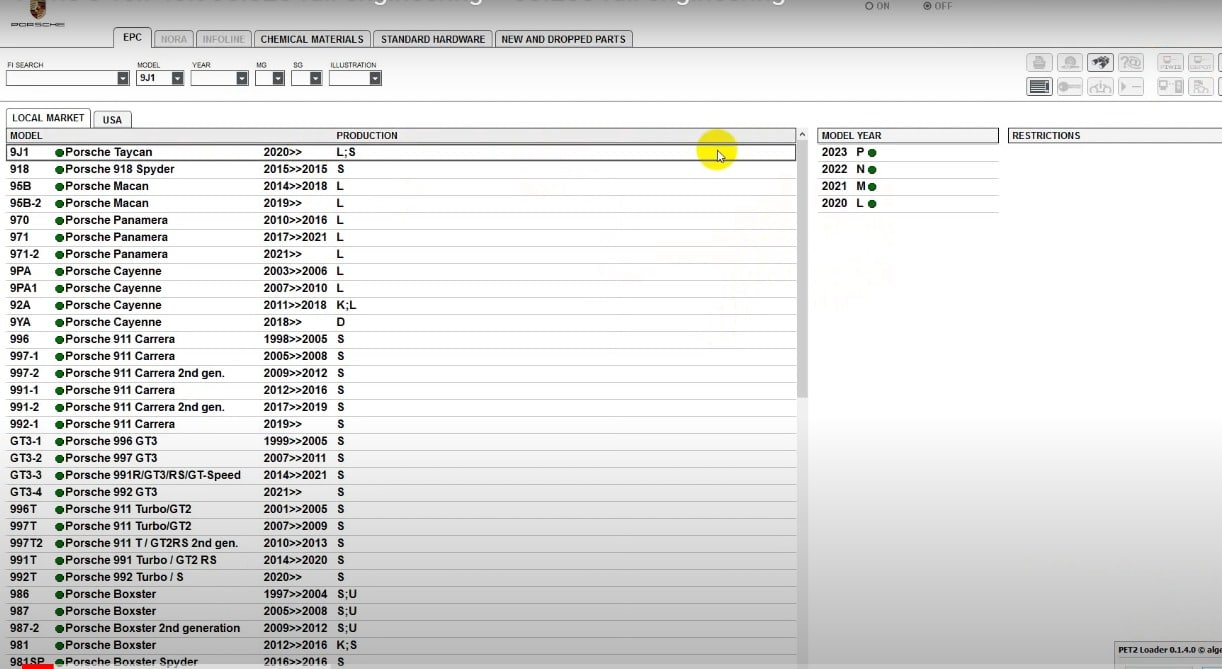Select model year 2022 N
The width and height of the screenshot is (1222, 669).
[908, 169]
